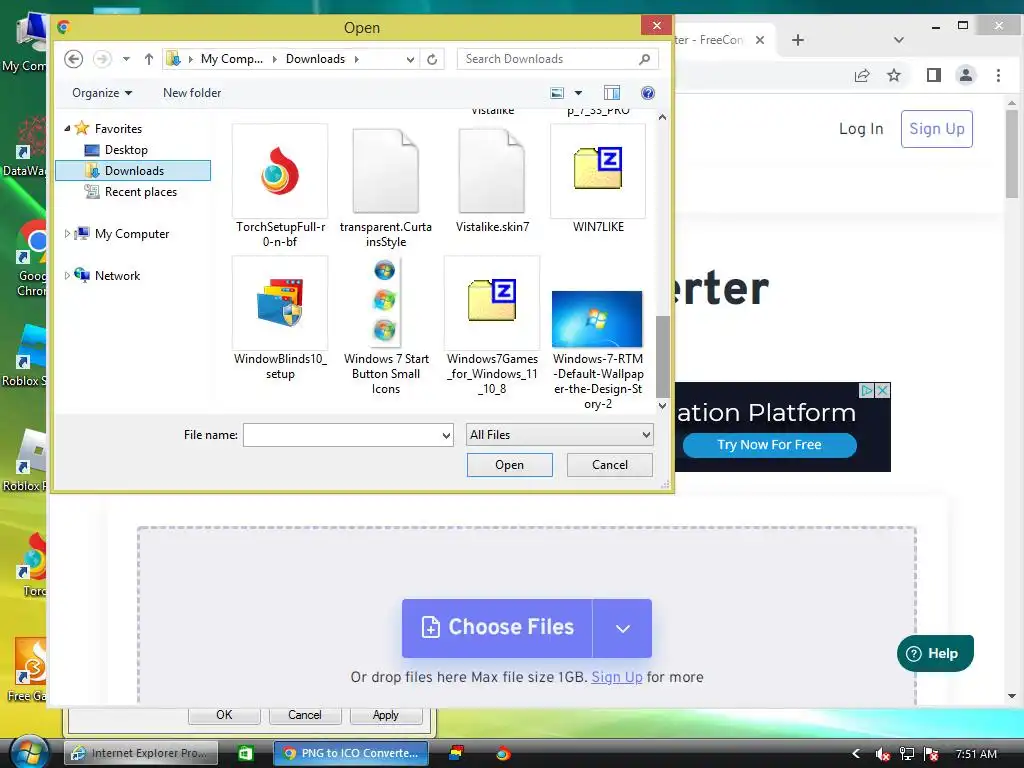Open view options dropdown arrow
The height and width of the screenshot is (768, 1024).
click(578, 93)
